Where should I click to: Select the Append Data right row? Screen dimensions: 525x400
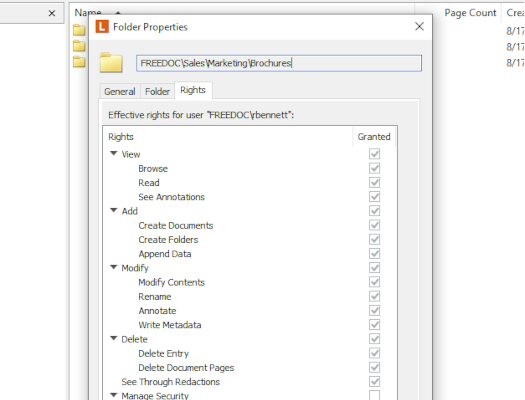point(165,254)
